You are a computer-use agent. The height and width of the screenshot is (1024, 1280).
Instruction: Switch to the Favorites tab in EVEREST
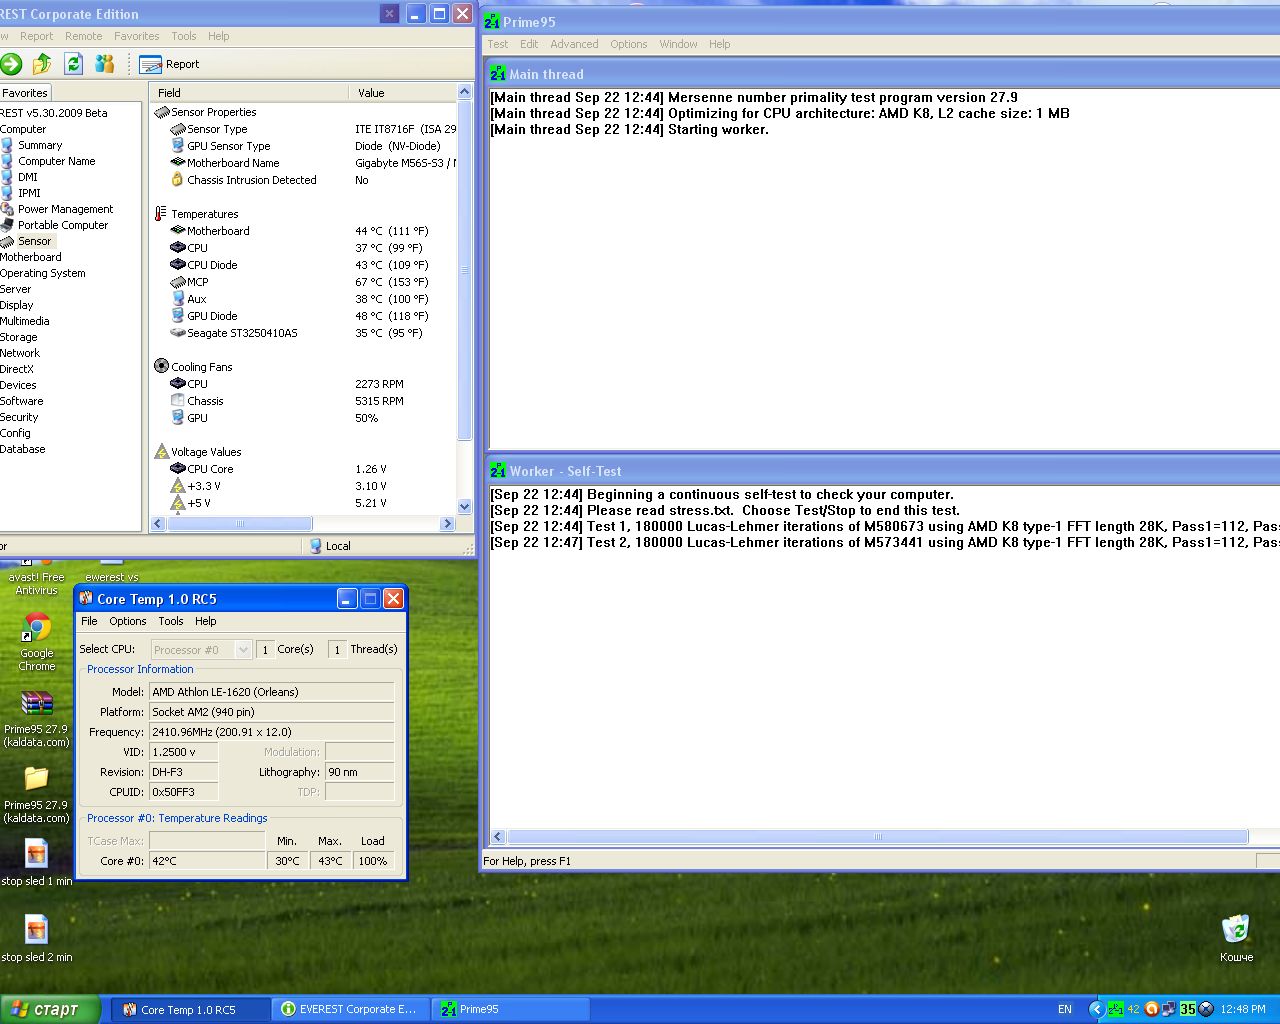coord(25,93)
